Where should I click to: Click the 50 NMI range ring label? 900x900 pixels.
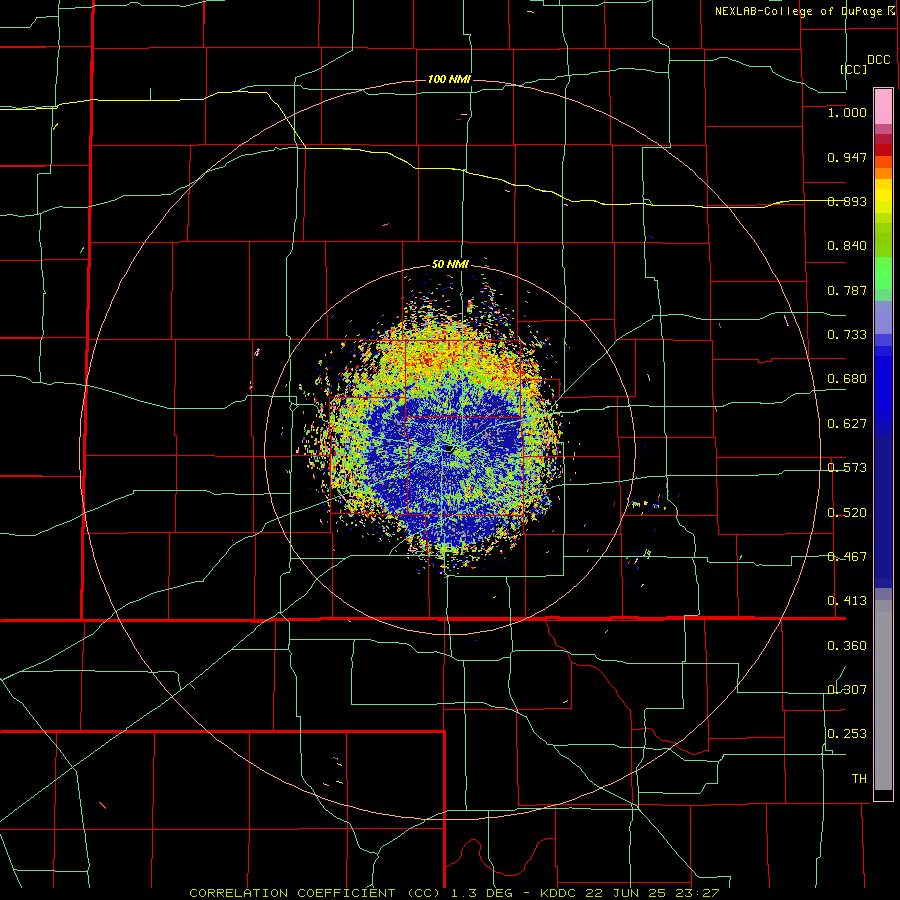[450, 264]
